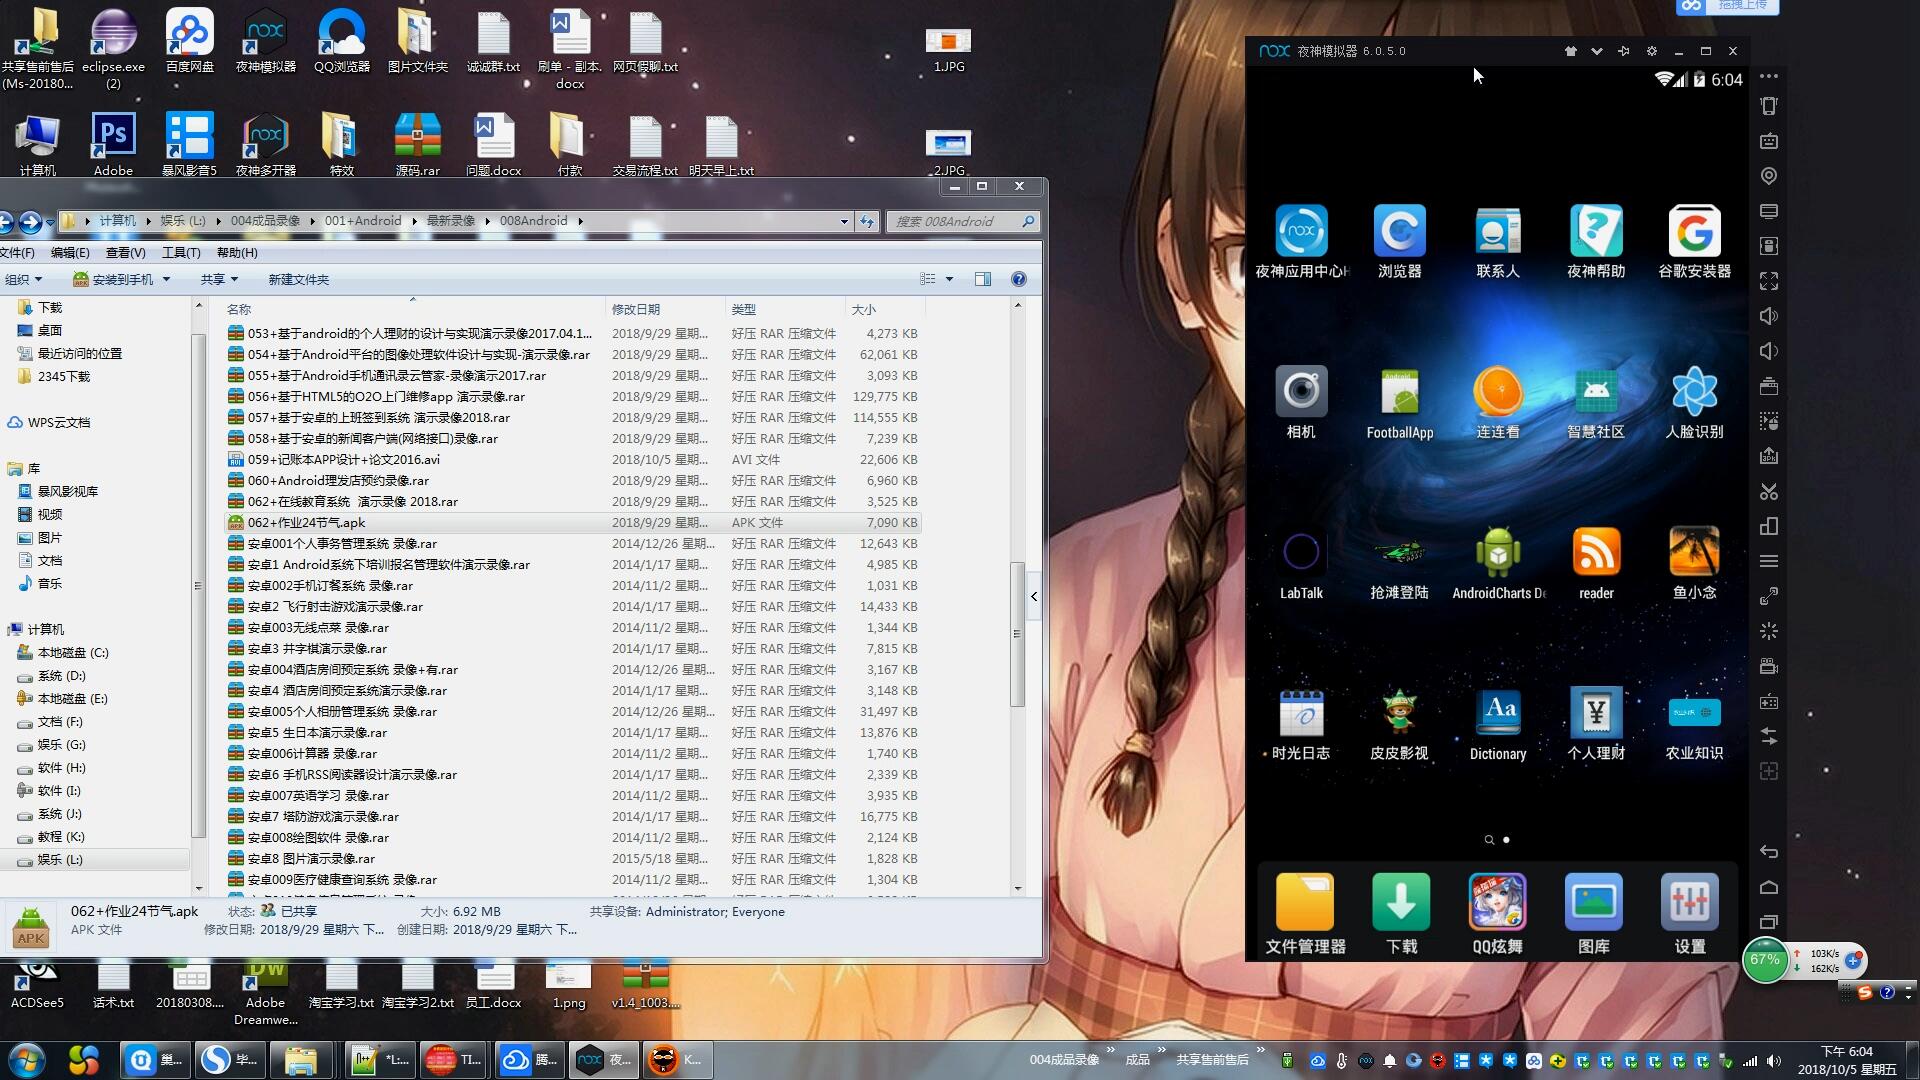Select the 062+作业24节气.apk file

point(573,522)
